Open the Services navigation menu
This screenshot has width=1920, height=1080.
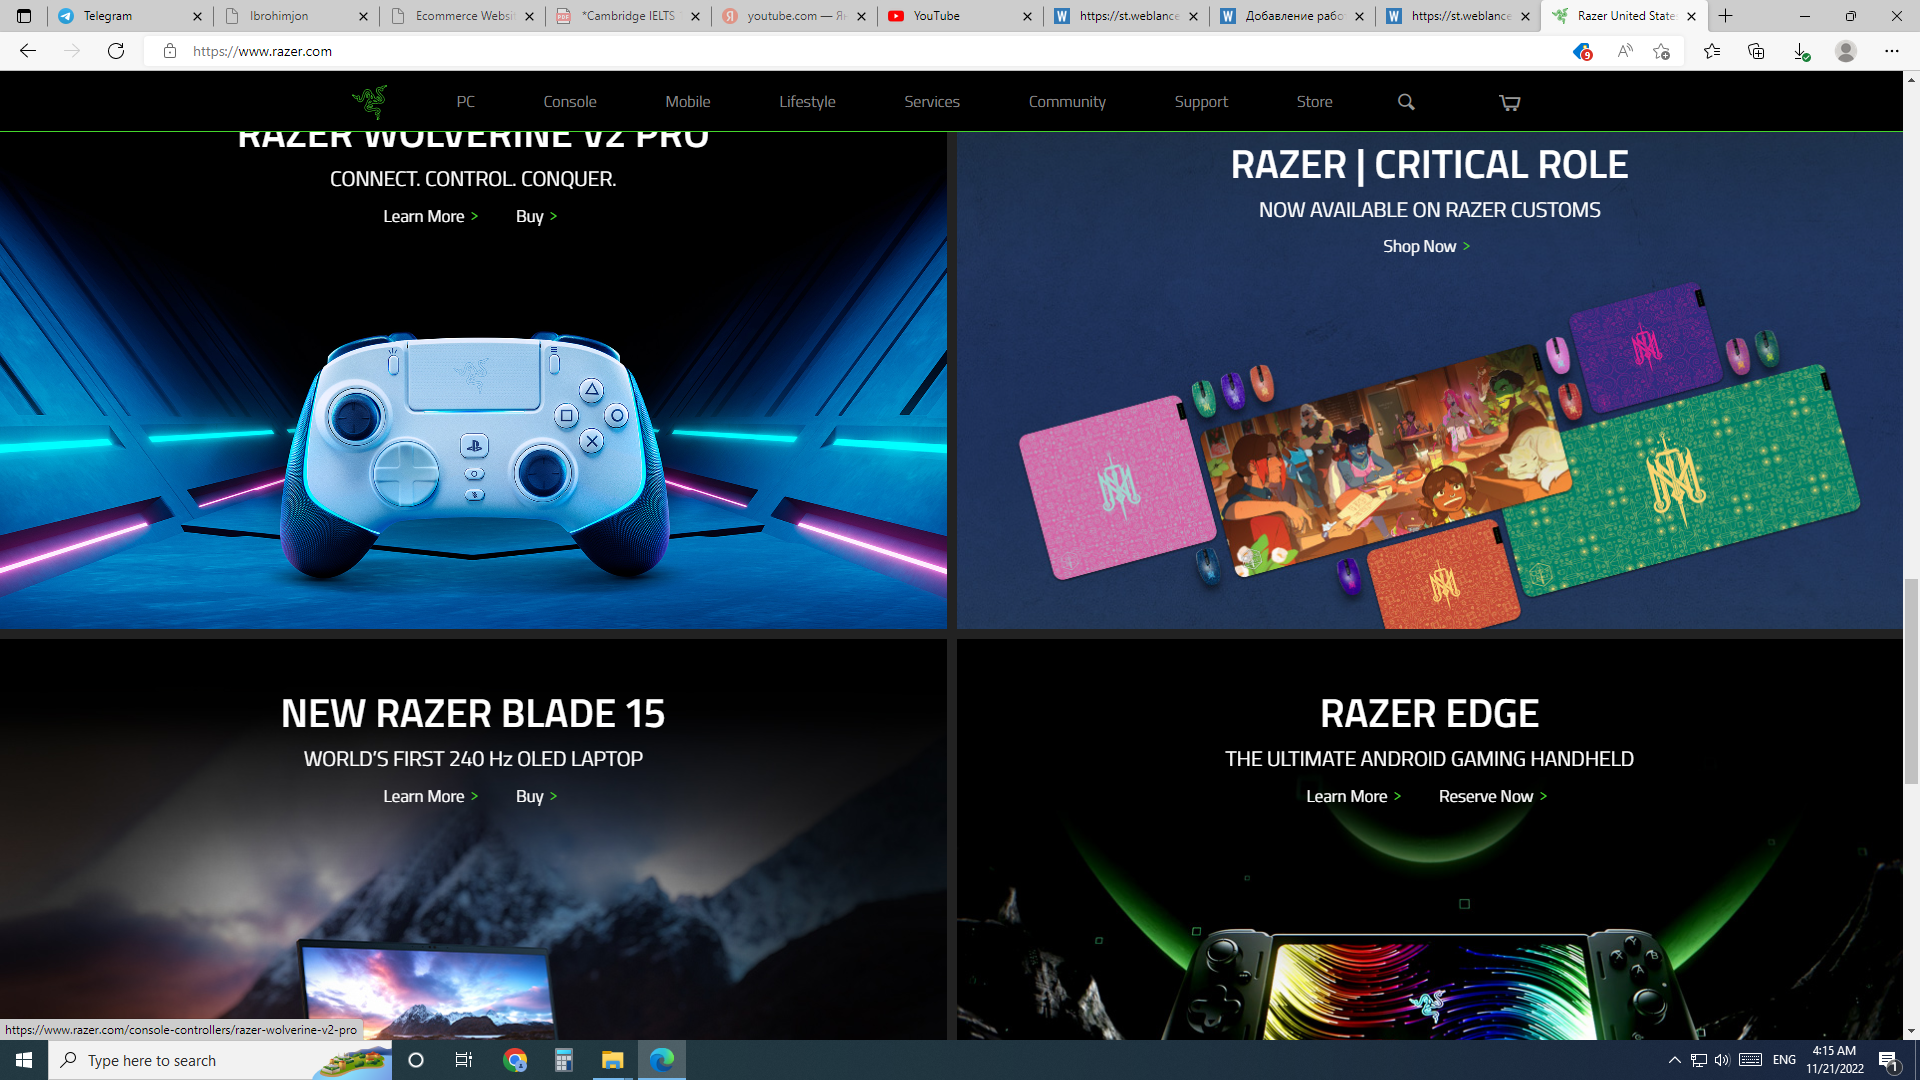[932, 102]
